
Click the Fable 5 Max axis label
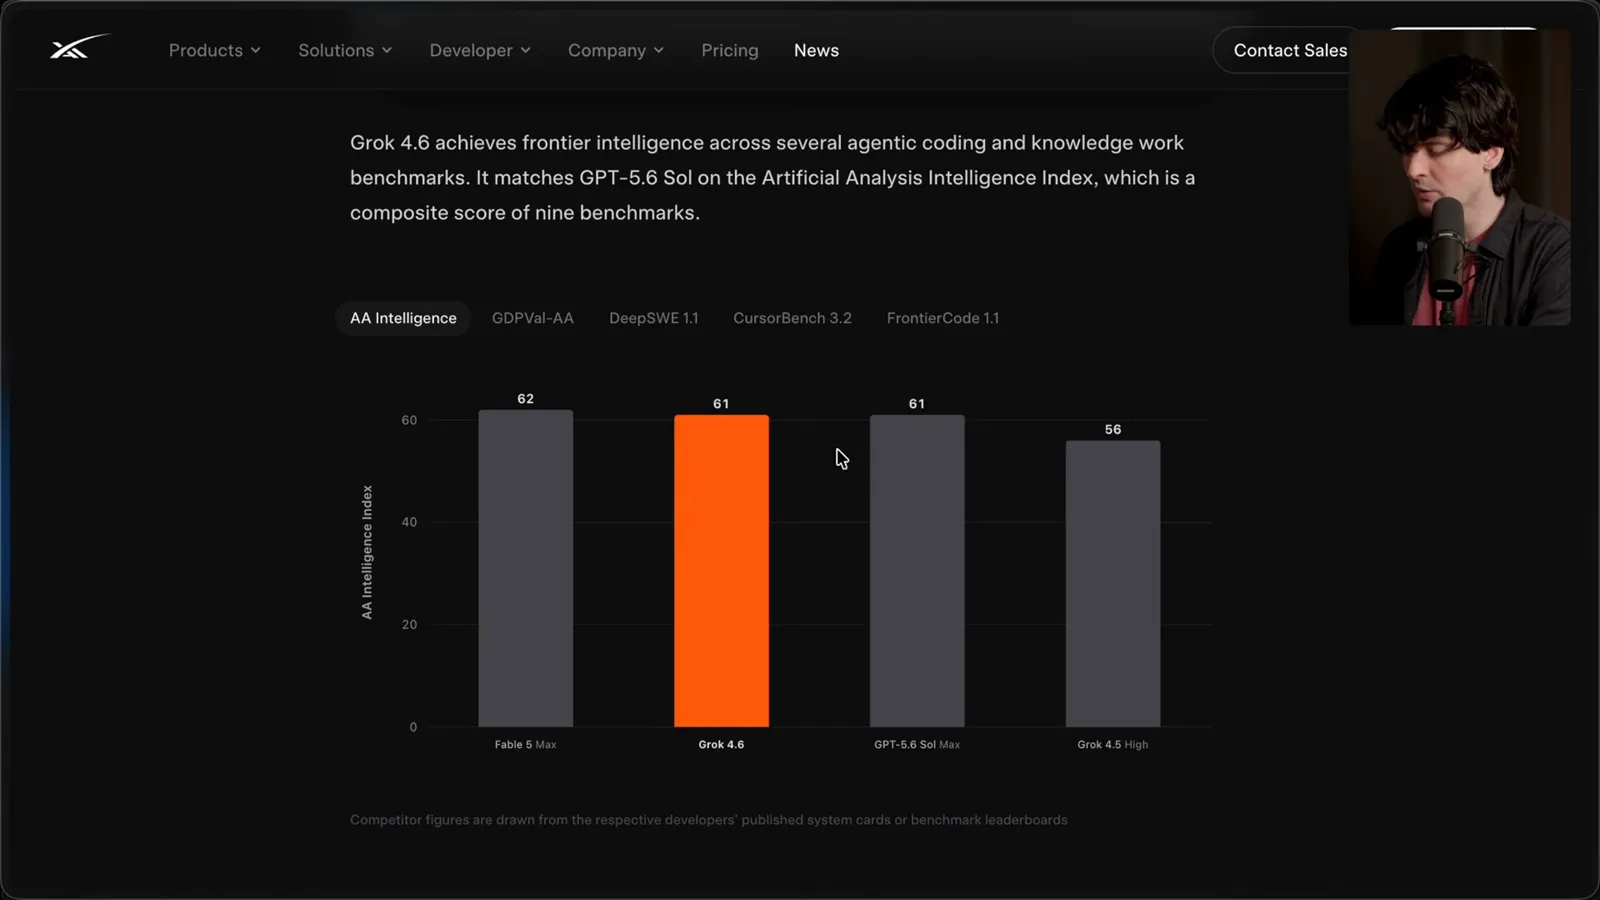pos(525,744)
